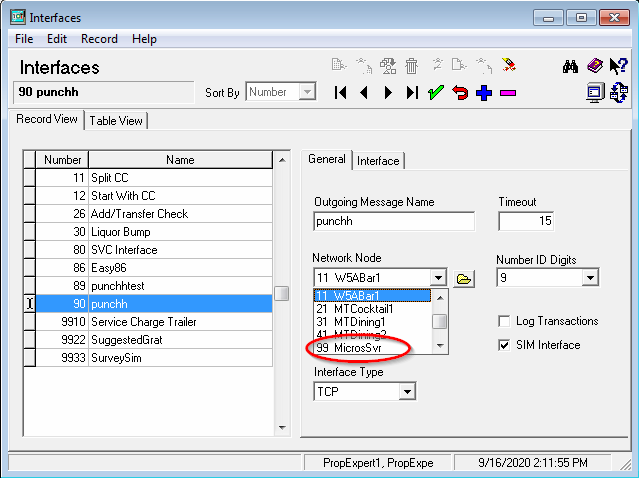Image resolution: width=639 pixels, height=478 pixels.
Task: Select the SVC Interface row
Action: coord(154,250)
